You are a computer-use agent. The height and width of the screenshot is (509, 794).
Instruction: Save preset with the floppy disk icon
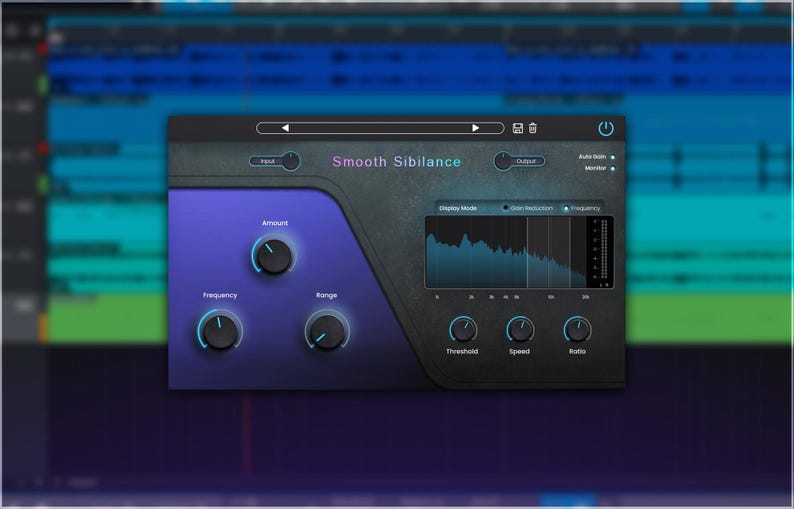pyautogui.click(x=518, y=128)
